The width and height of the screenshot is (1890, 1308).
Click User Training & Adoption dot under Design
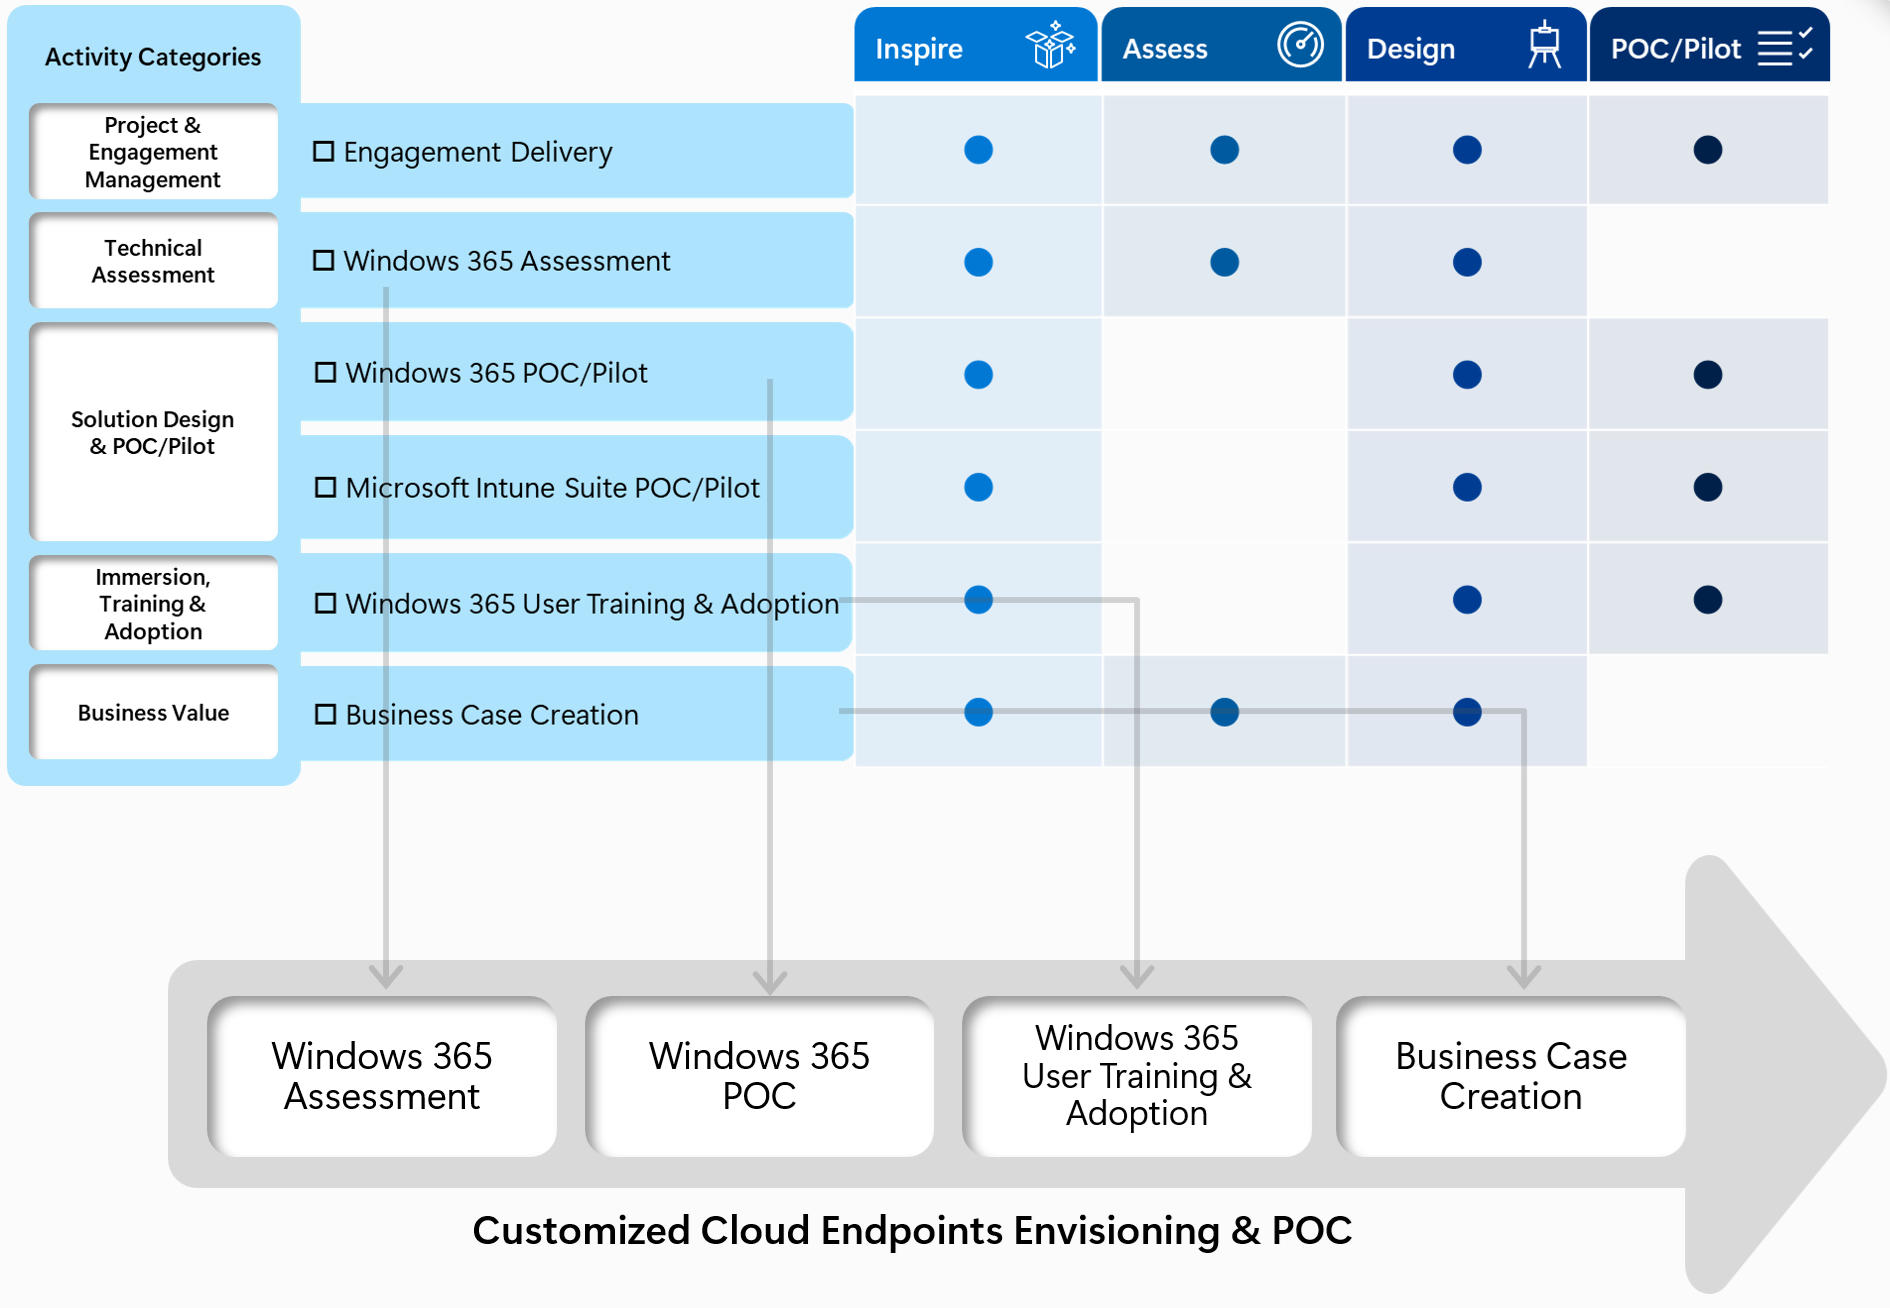pyautogui.click(x=1467, y=600)
